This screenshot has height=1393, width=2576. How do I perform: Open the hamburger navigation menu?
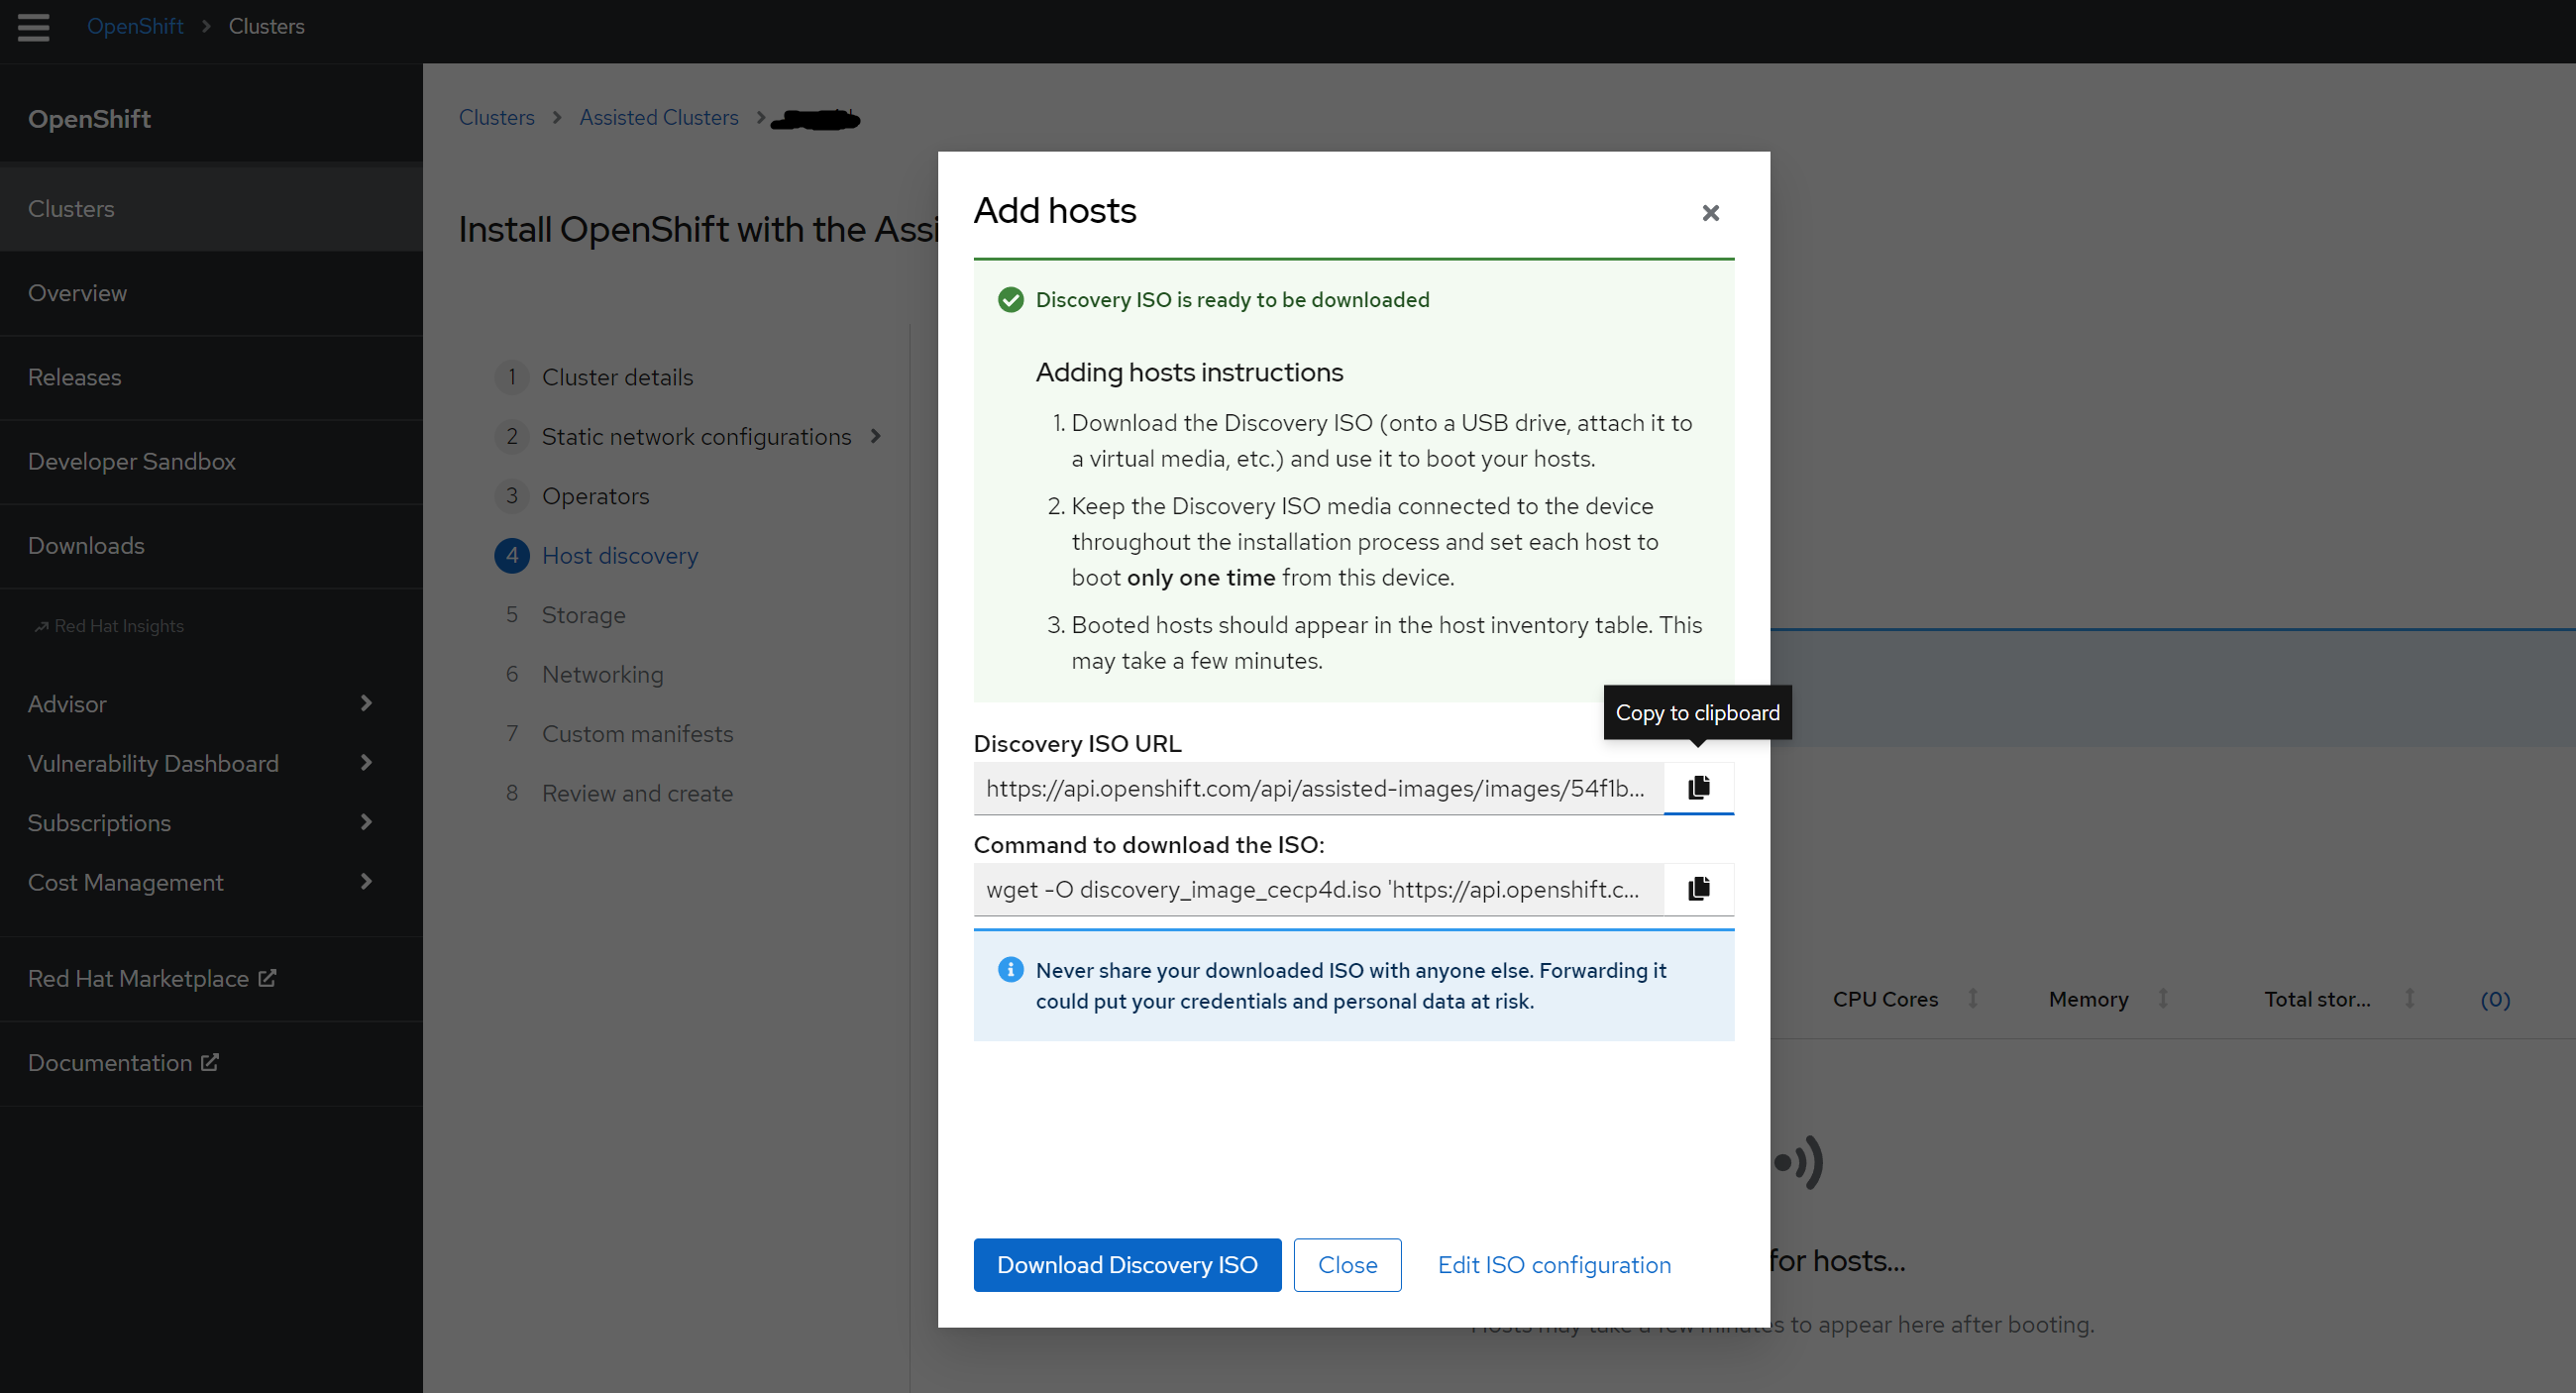click(33, 27)
